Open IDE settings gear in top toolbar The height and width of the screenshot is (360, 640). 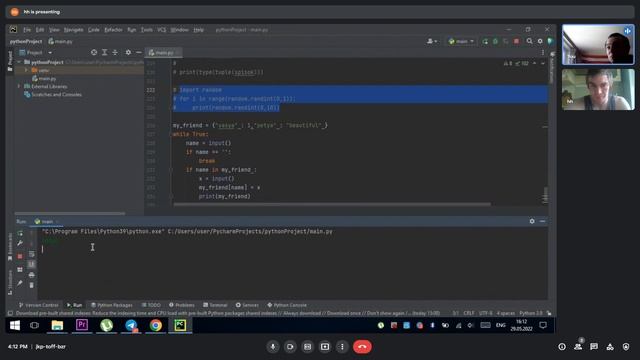pyautogui.click(x=540, y=41)
